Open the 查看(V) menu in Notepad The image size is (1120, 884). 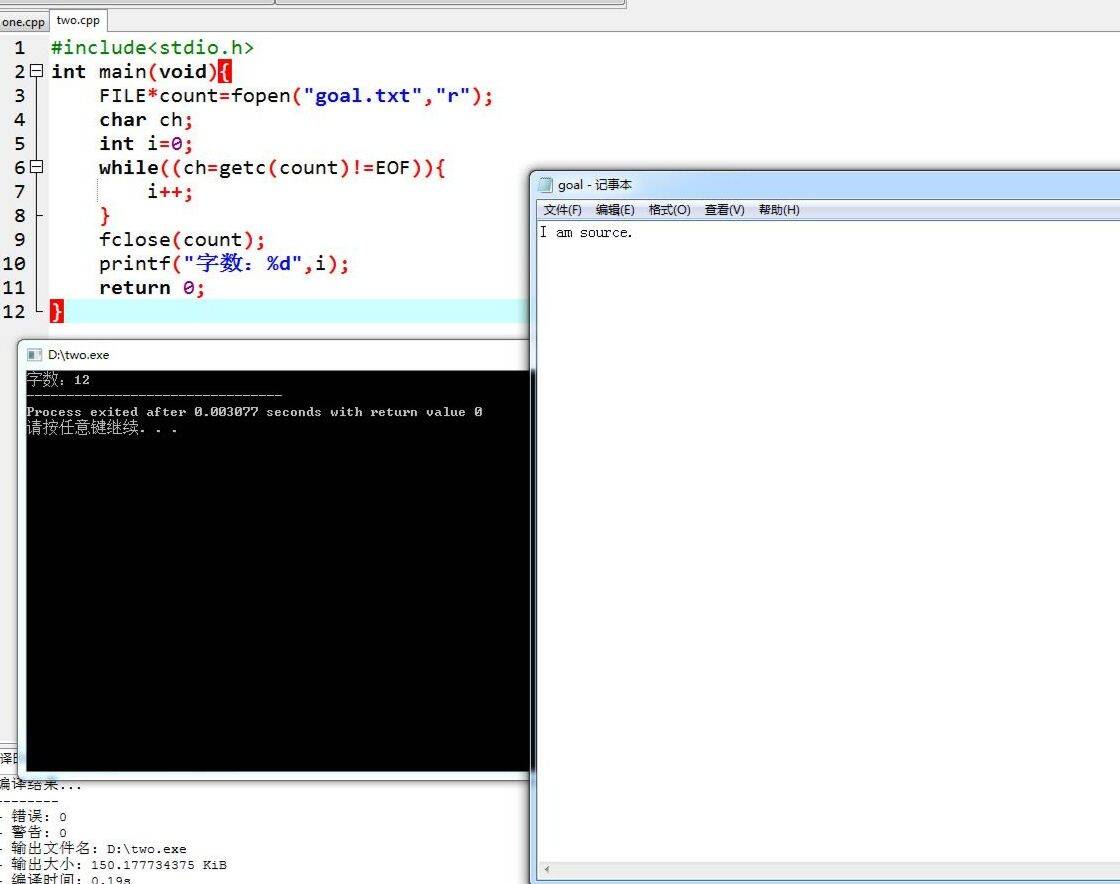coord(724,210)
